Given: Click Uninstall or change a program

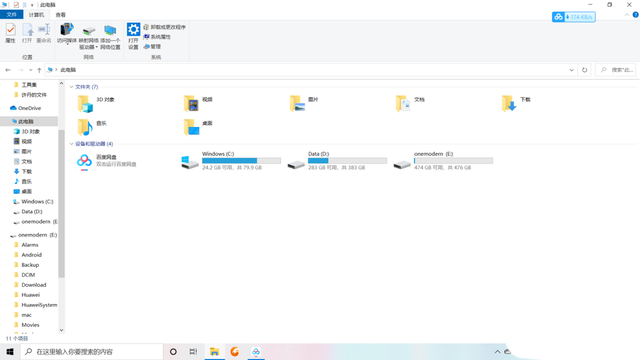Looking at the screenshot, I should click(x=164, y=27).
